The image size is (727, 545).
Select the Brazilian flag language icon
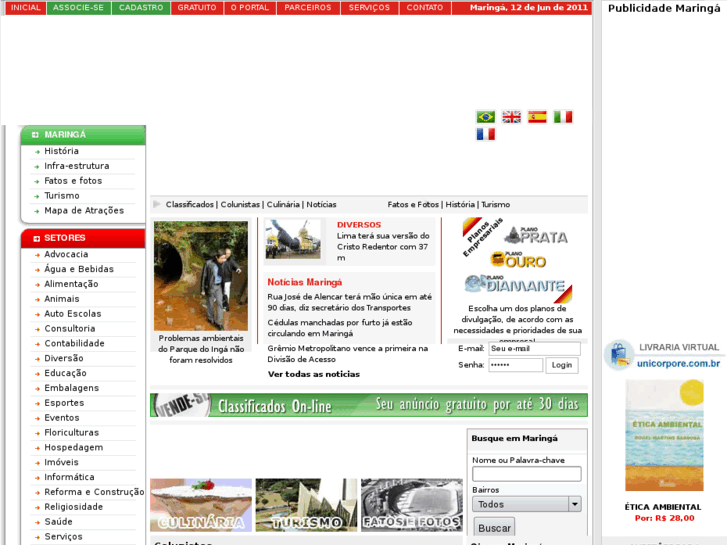[x=485, y=116]
